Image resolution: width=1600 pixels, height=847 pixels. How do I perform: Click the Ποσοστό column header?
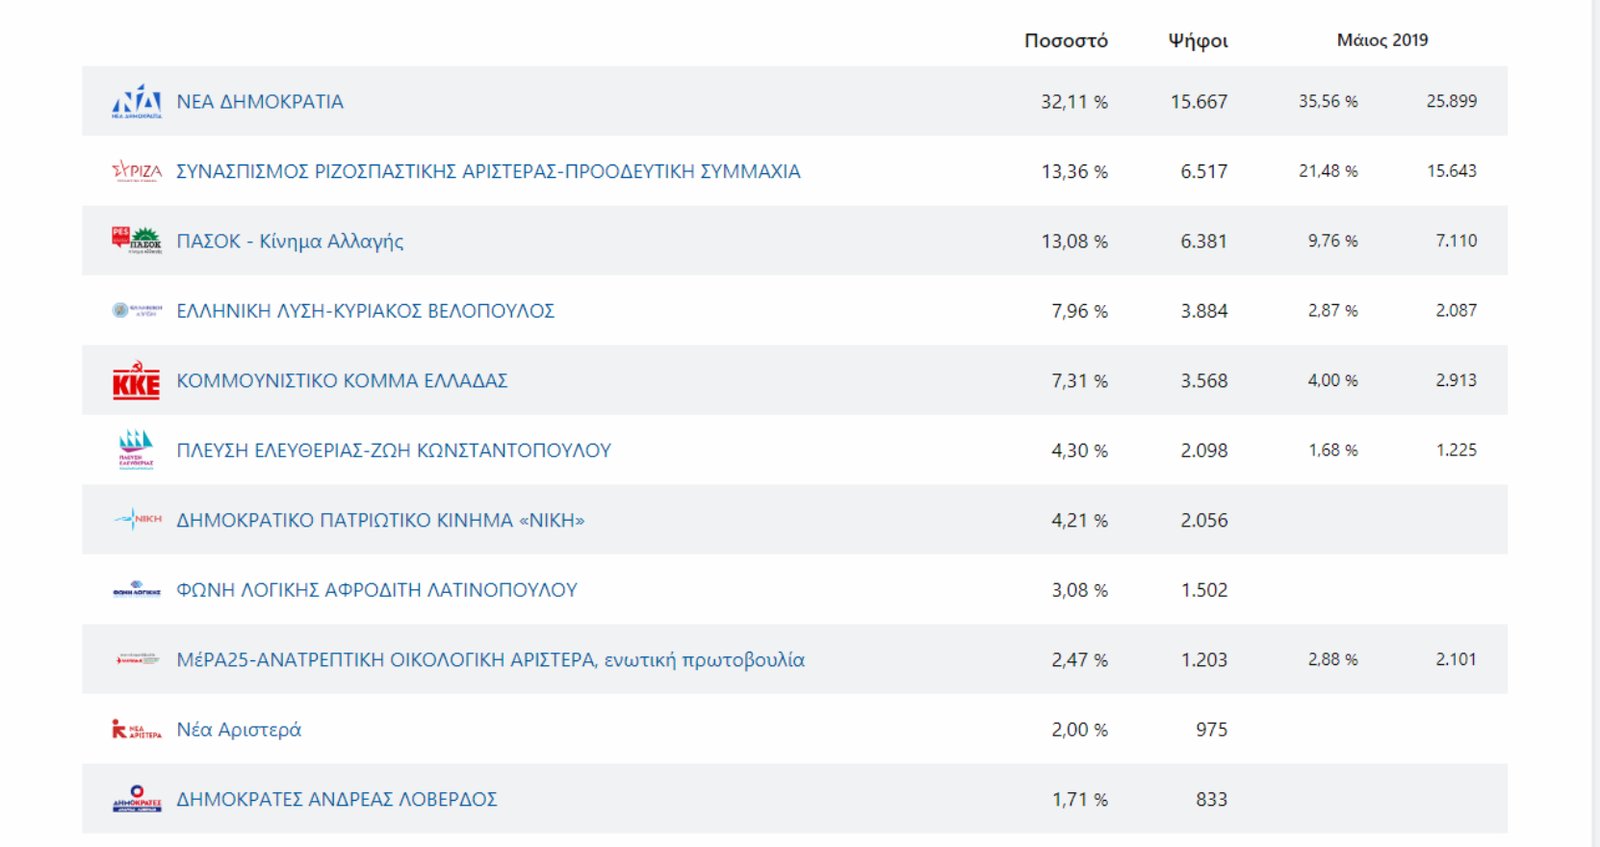click(x=1065, y=41)
